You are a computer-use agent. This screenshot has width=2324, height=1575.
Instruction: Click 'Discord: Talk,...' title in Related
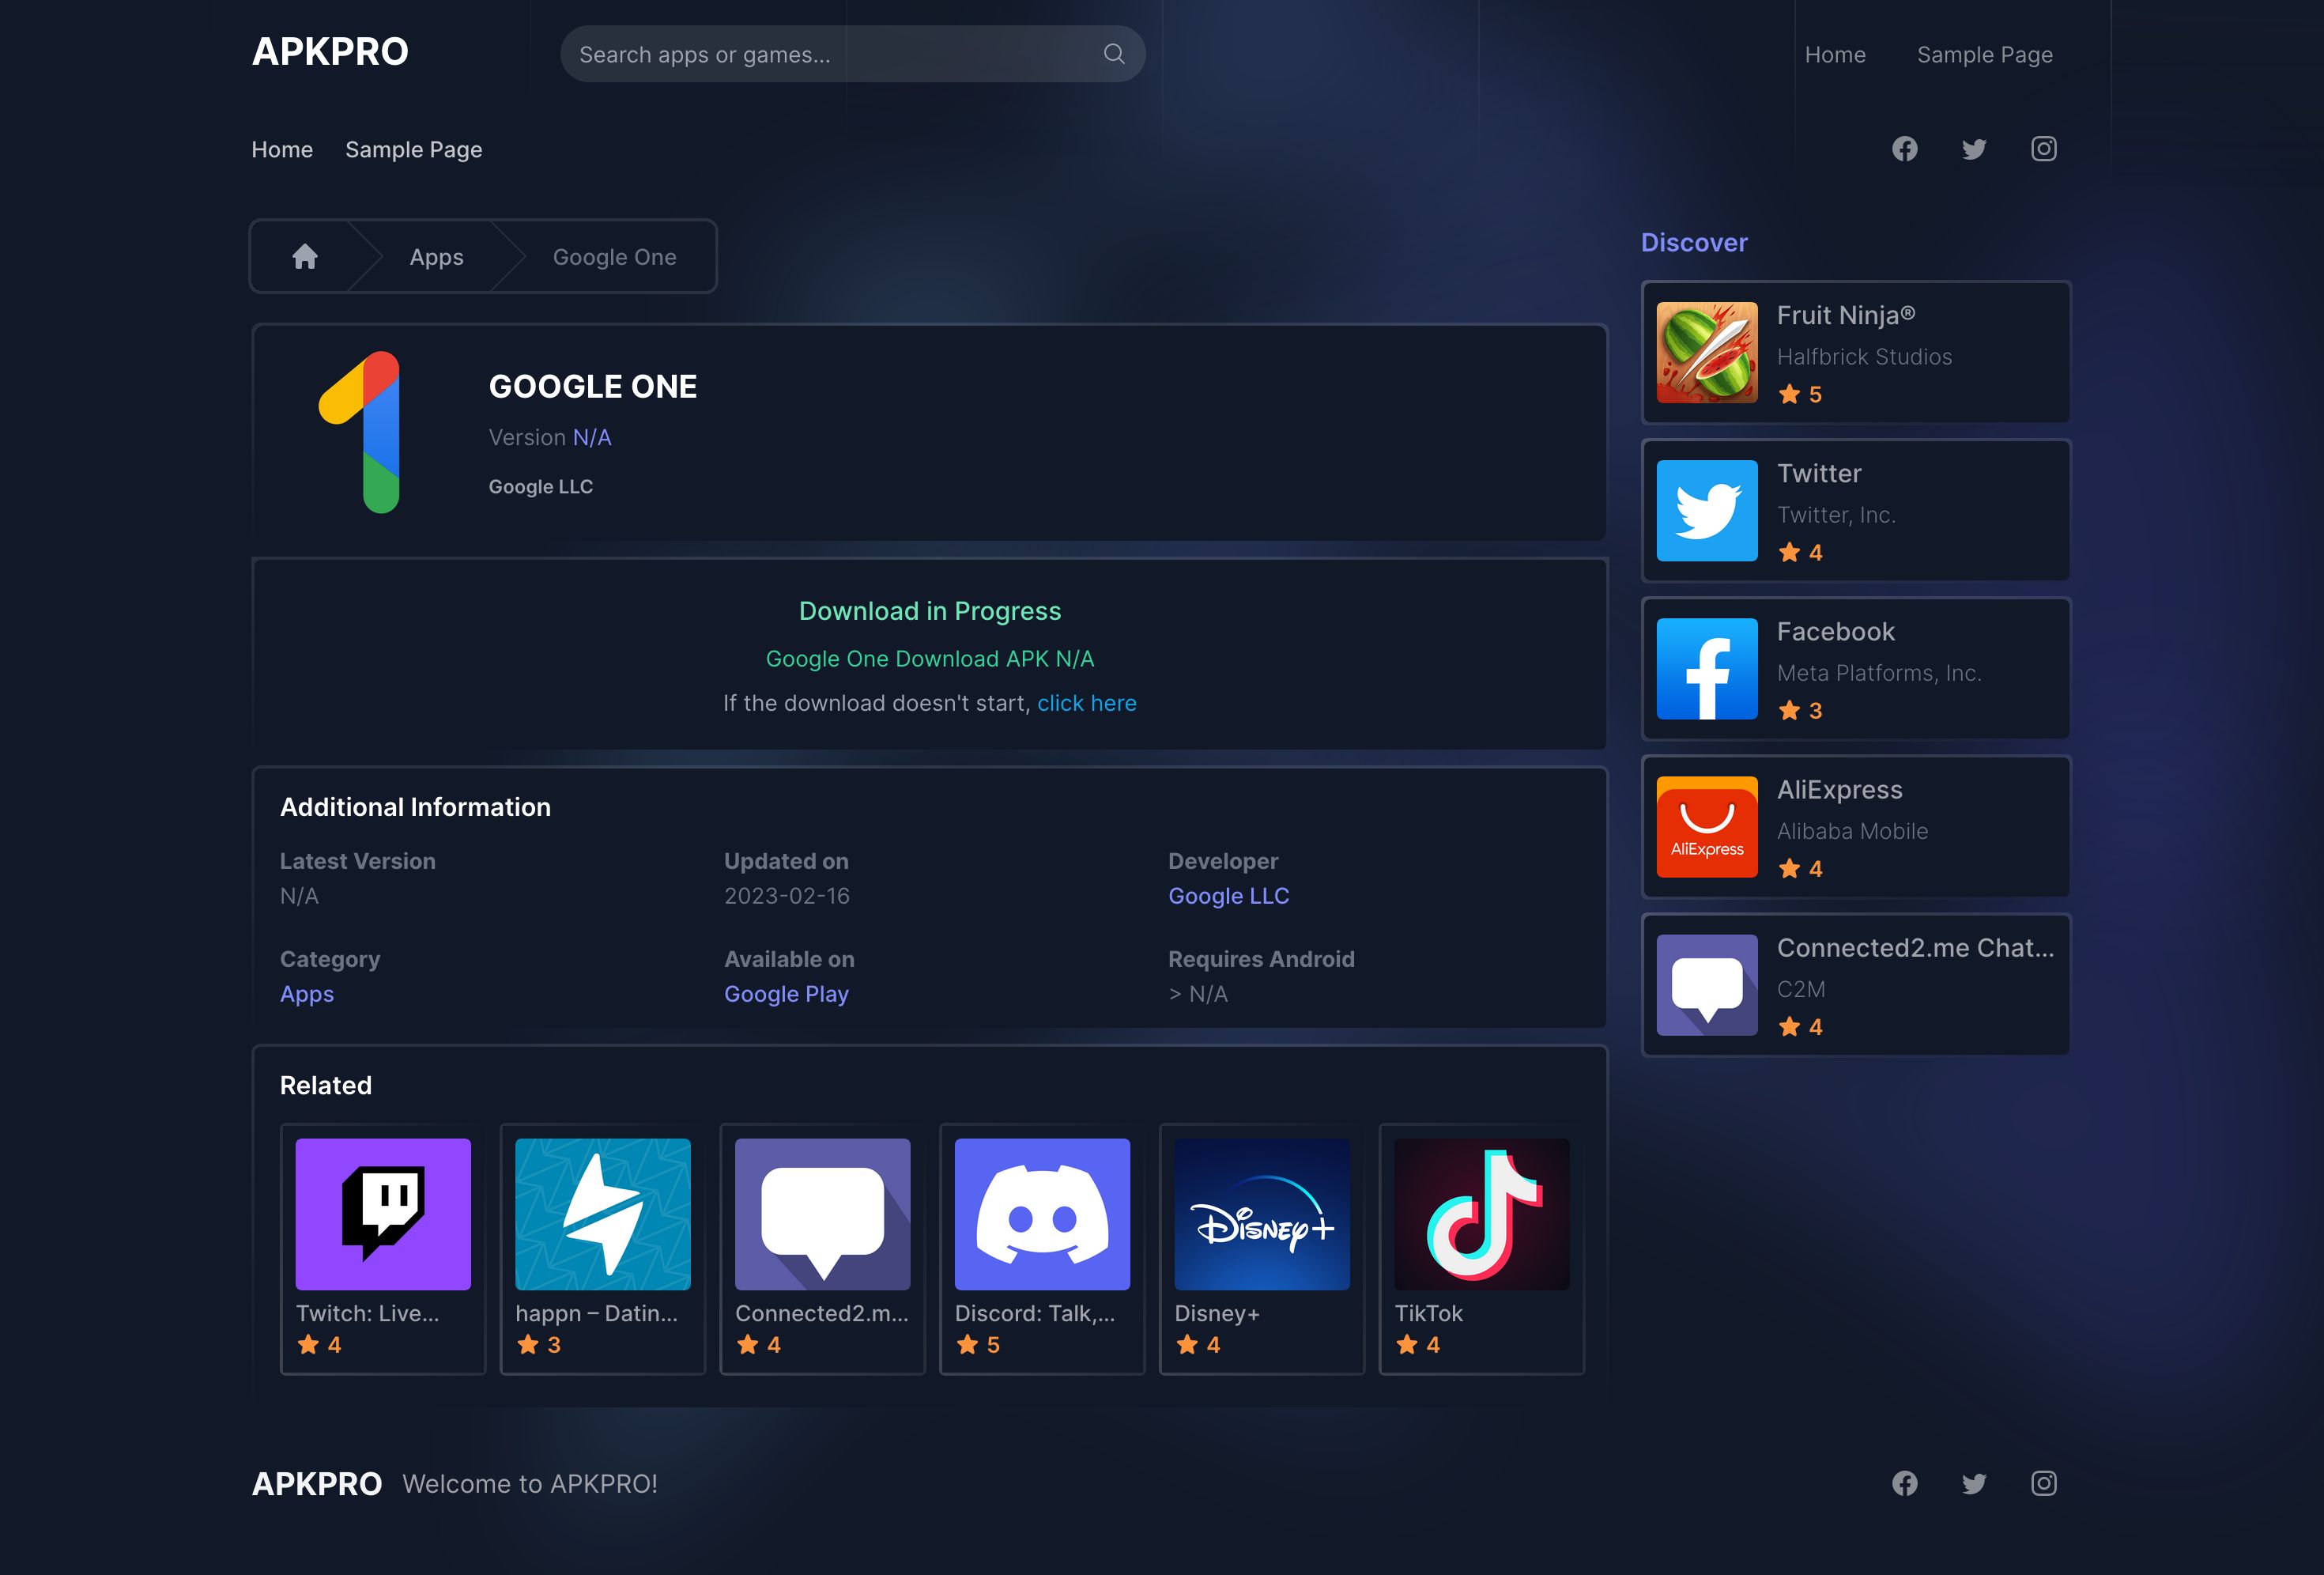(x=1035, y=1314)
